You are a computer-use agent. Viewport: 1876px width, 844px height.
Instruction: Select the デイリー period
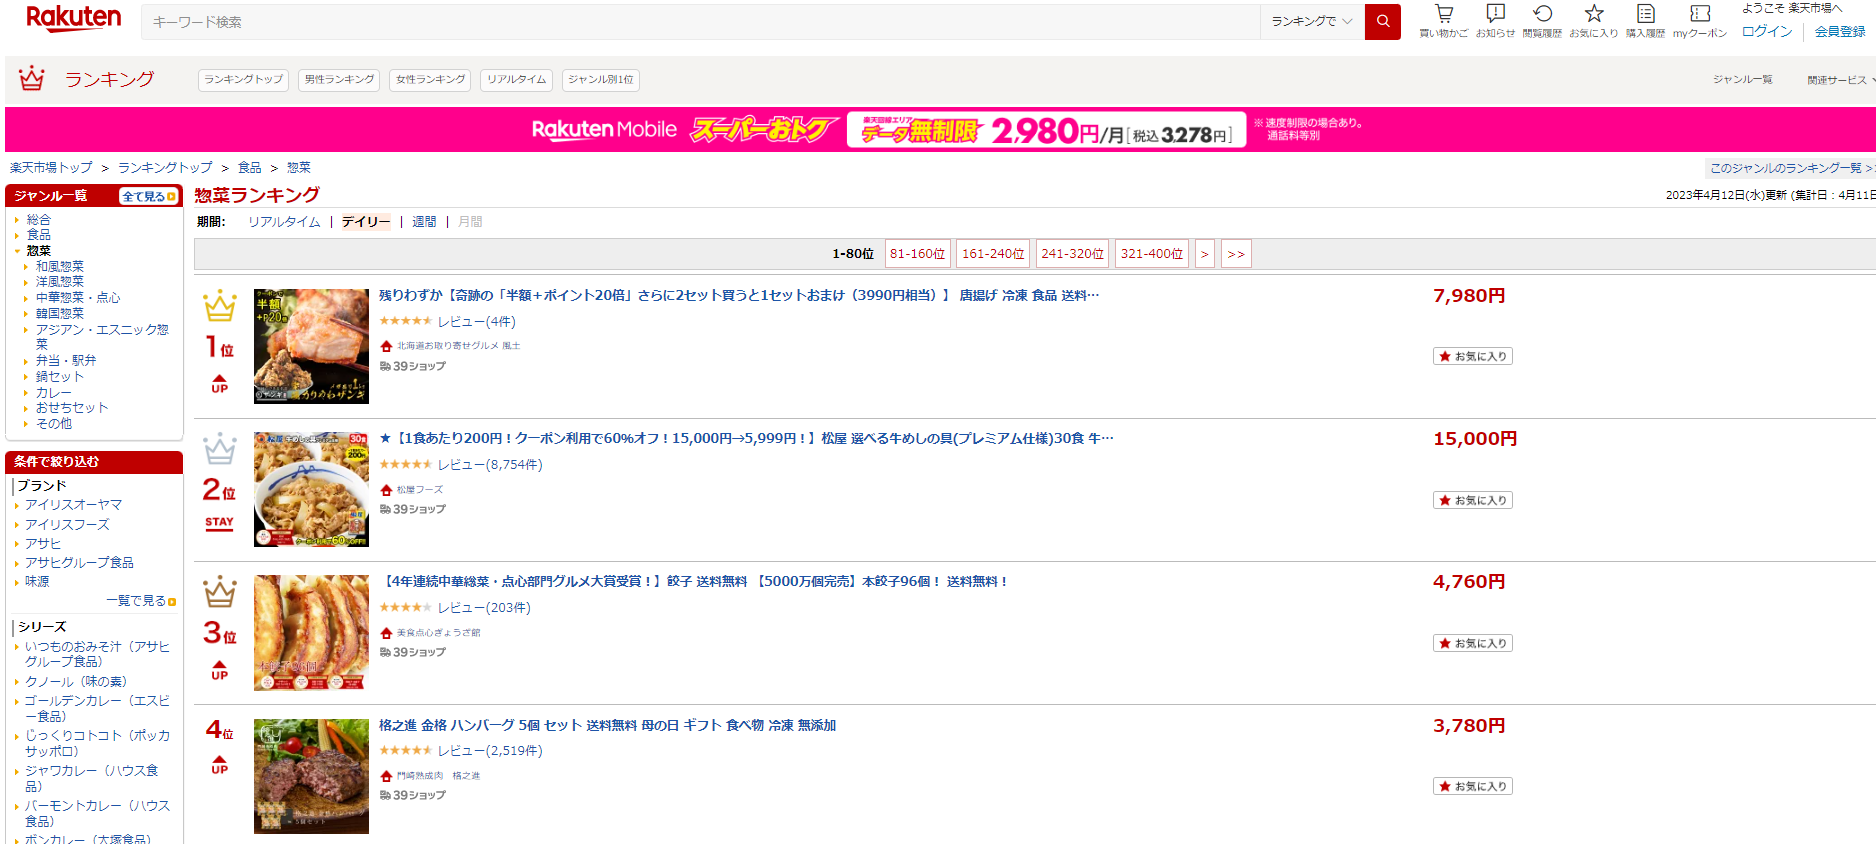pos(366,222)
